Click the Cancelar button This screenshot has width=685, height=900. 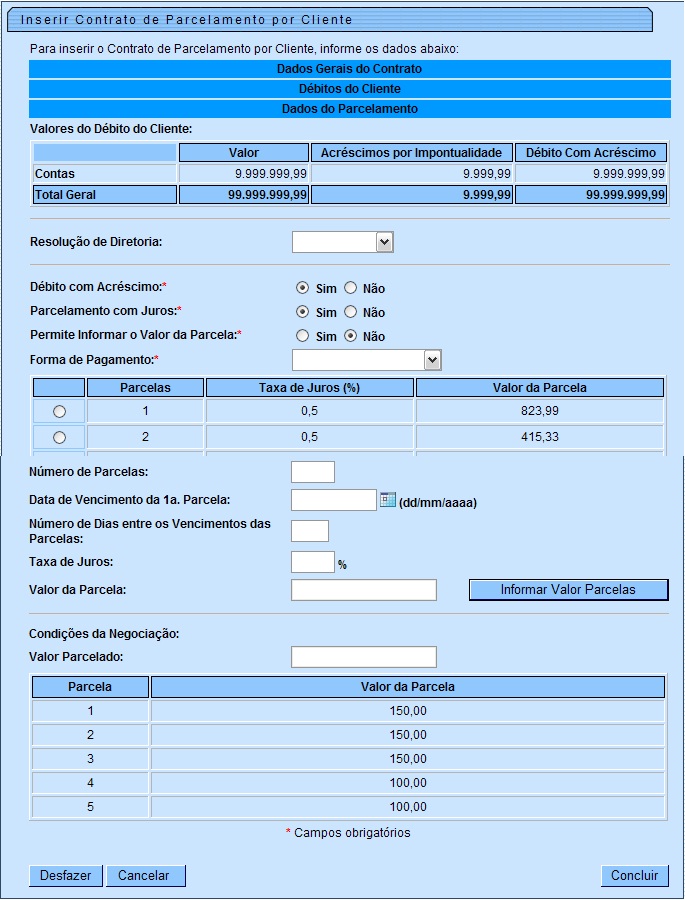pos(145,876)
